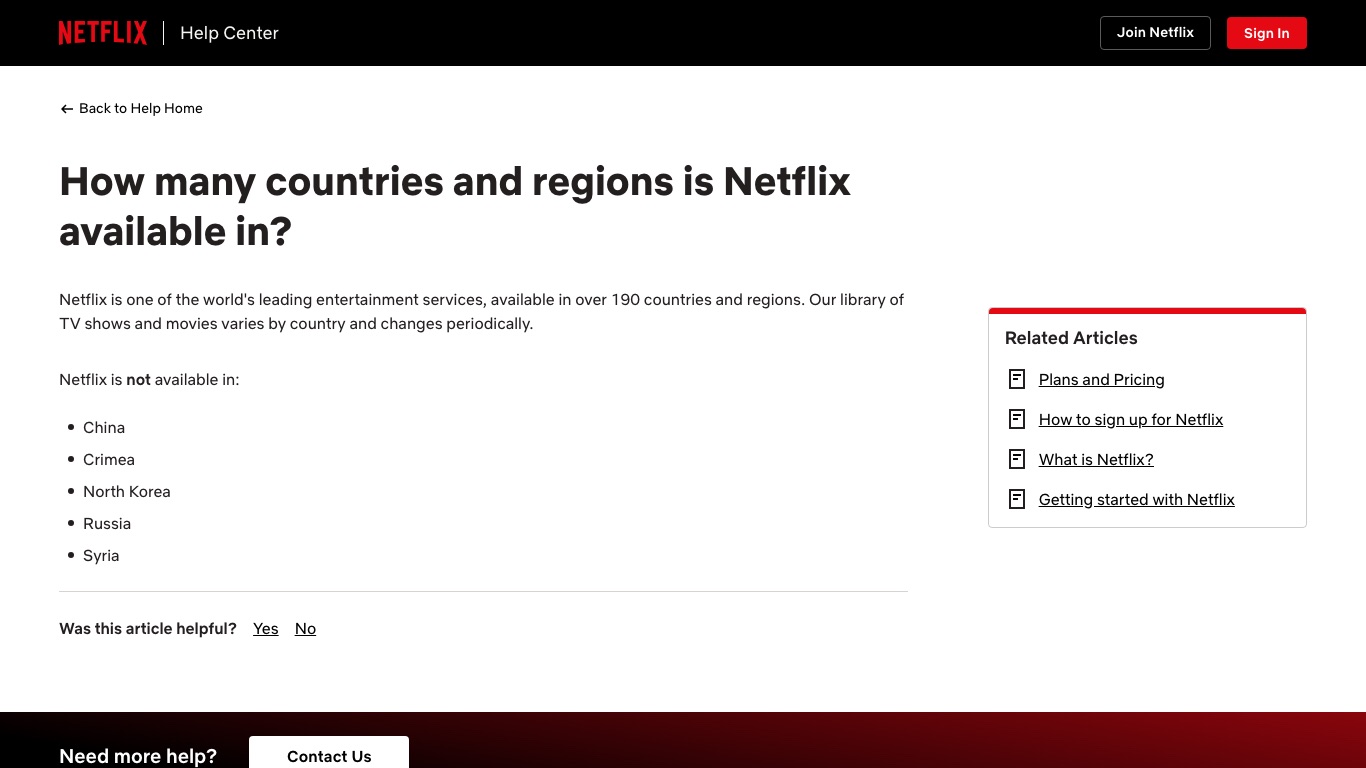The height and width of the screenshot is (768, 1366).
Task: Open How to sign up for Netflix
Action: pos(1131,419)
